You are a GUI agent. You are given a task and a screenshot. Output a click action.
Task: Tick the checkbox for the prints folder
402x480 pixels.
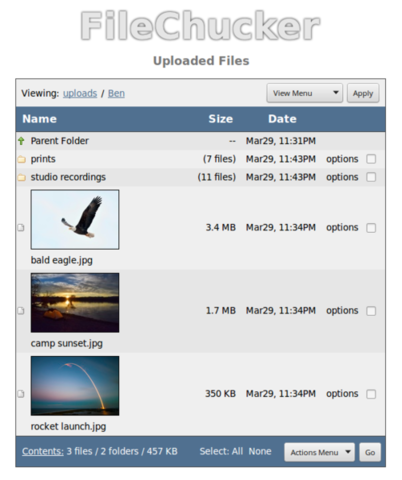point(371,159)
